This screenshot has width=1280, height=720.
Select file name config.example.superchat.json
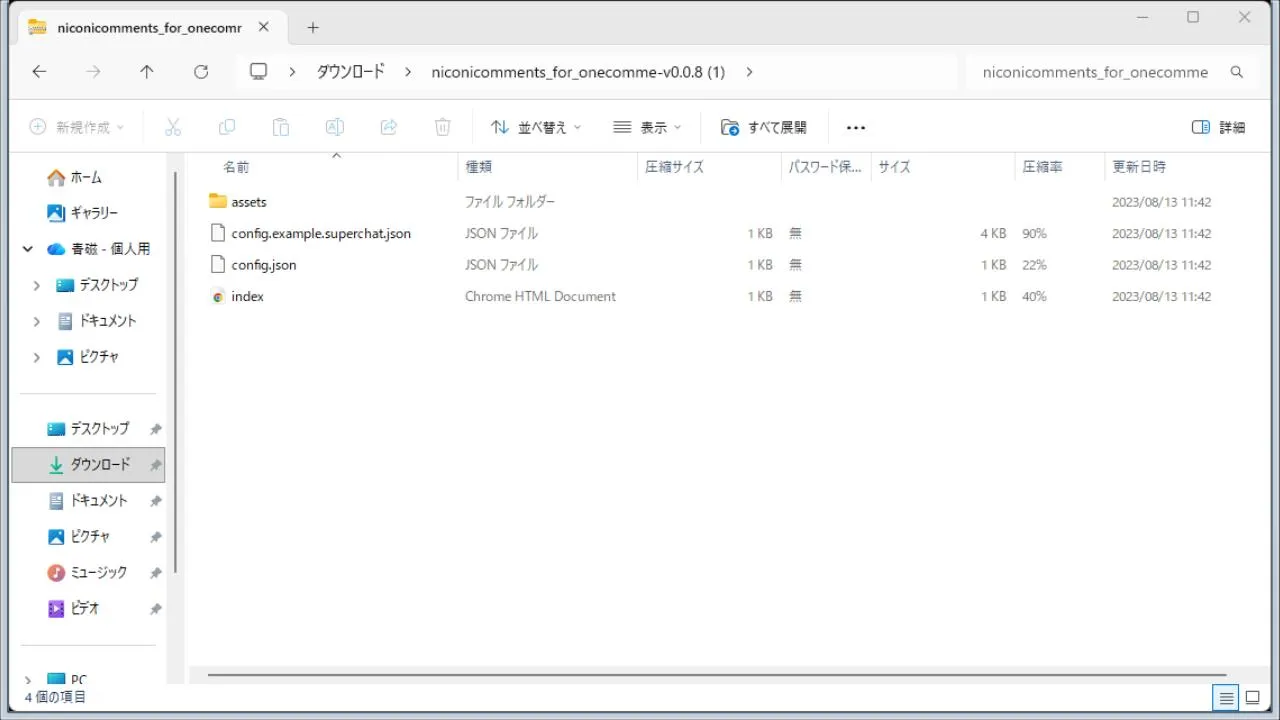point(321,233)
